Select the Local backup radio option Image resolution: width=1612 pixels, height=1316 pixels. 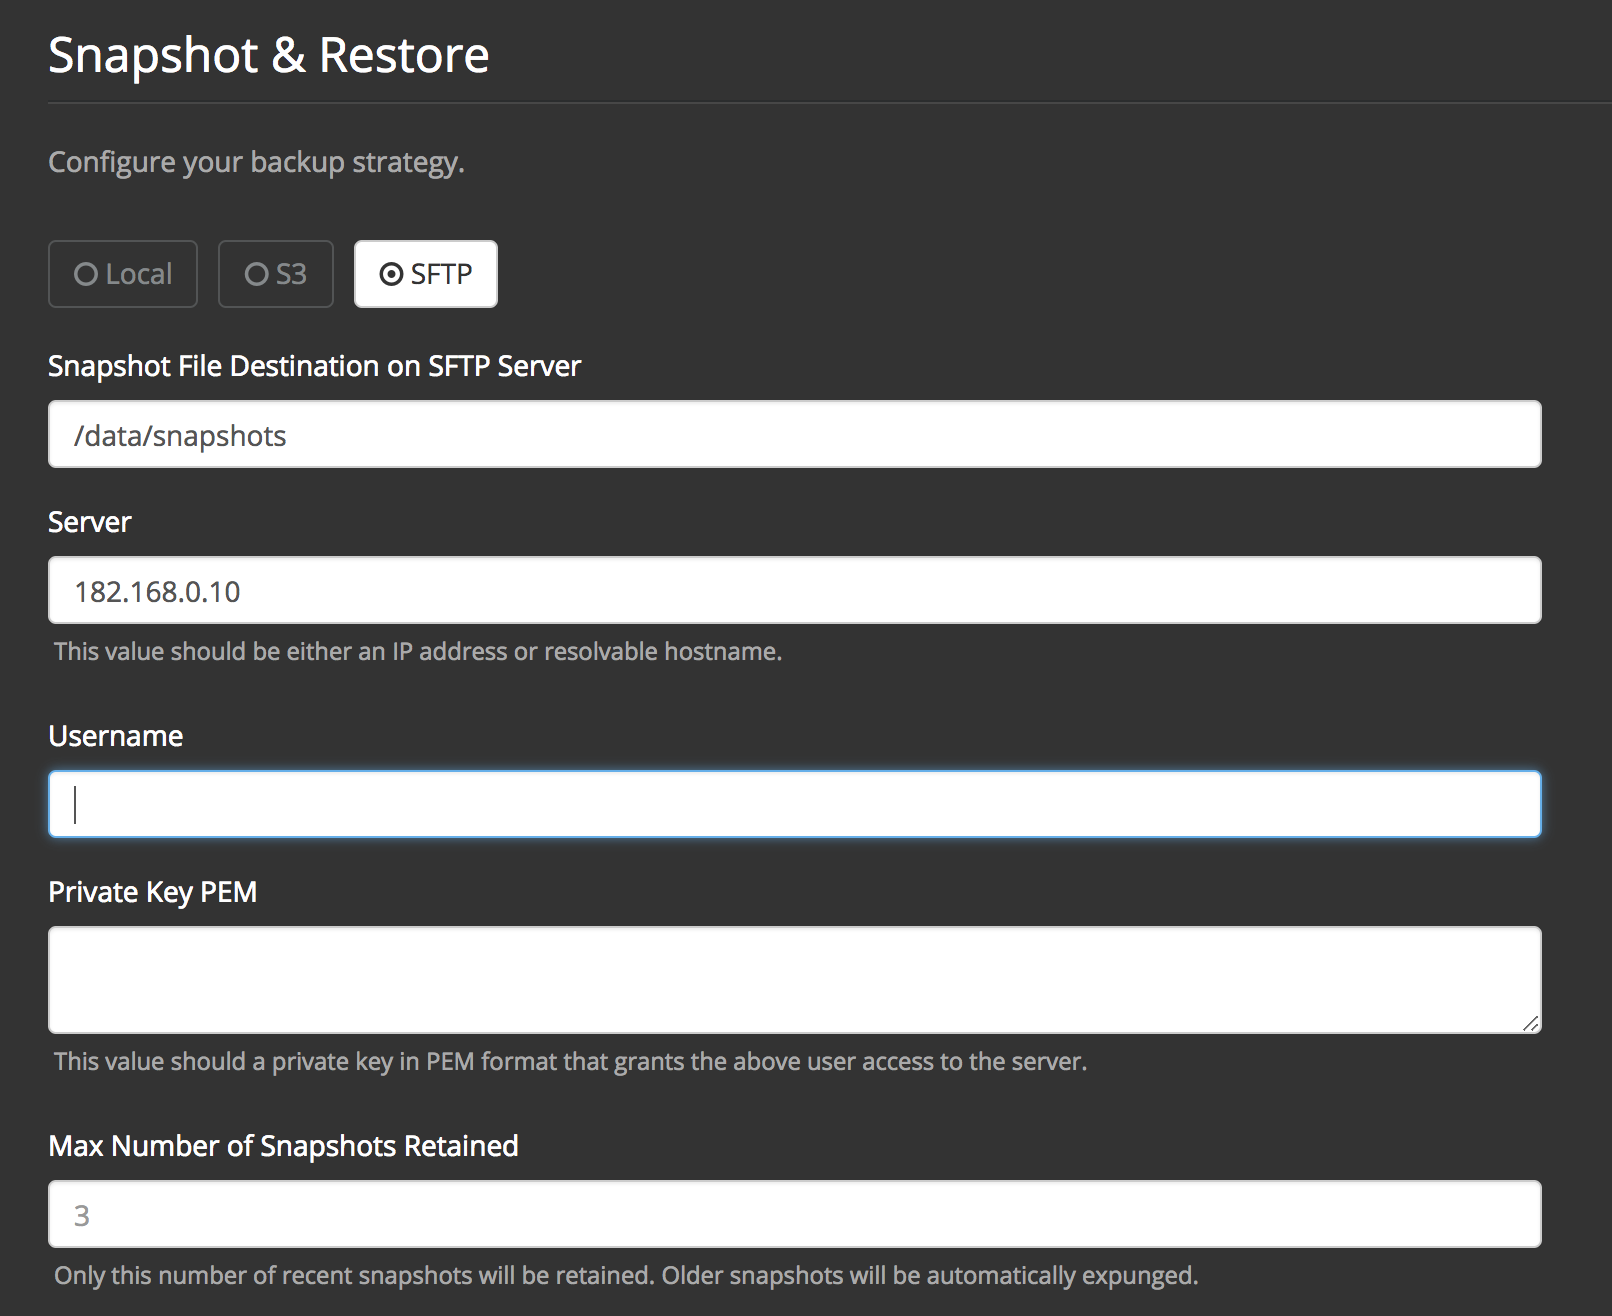(123, 274)
